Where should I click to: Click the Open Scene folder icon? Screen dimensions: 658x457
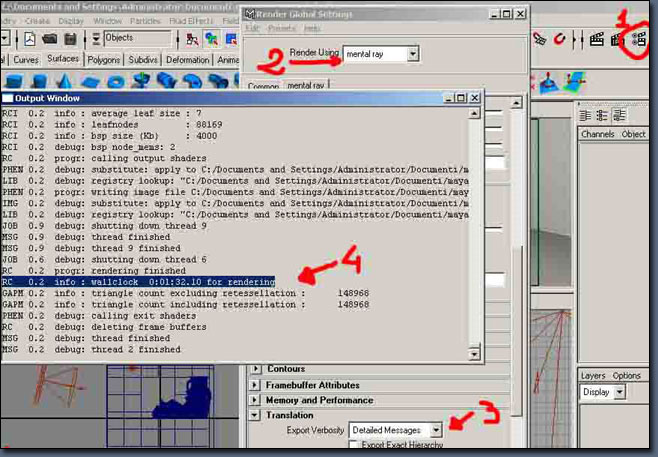pos(50,39)
